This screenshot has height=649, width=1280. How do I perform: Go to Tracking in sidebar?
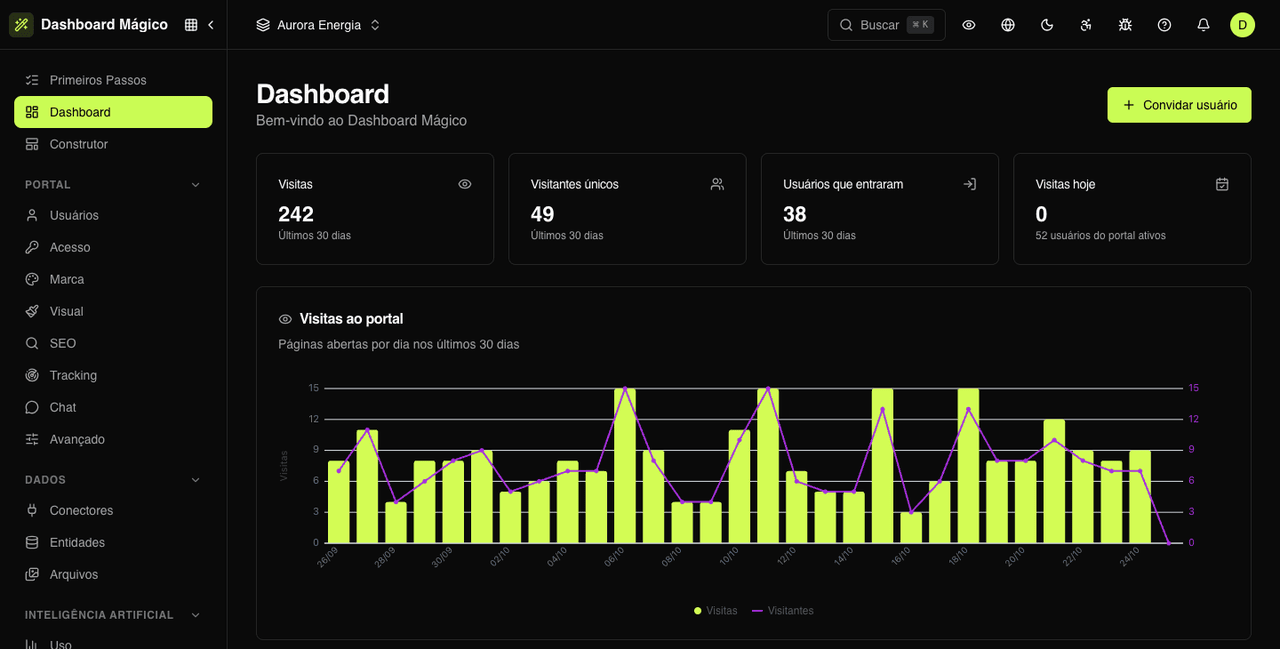[113, 375]
